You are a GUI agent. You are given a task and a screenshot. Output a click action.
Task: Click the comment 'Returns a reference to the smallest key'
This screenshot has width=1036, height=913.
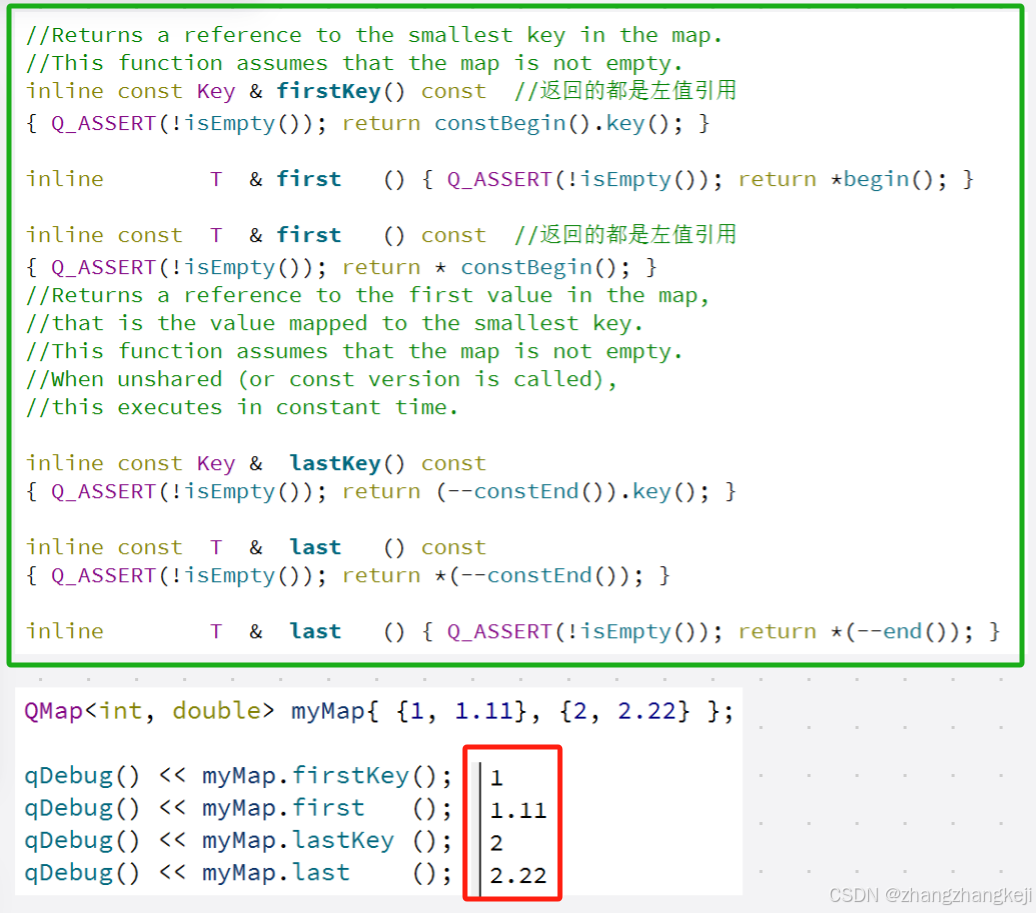click(x=374, y=35)
